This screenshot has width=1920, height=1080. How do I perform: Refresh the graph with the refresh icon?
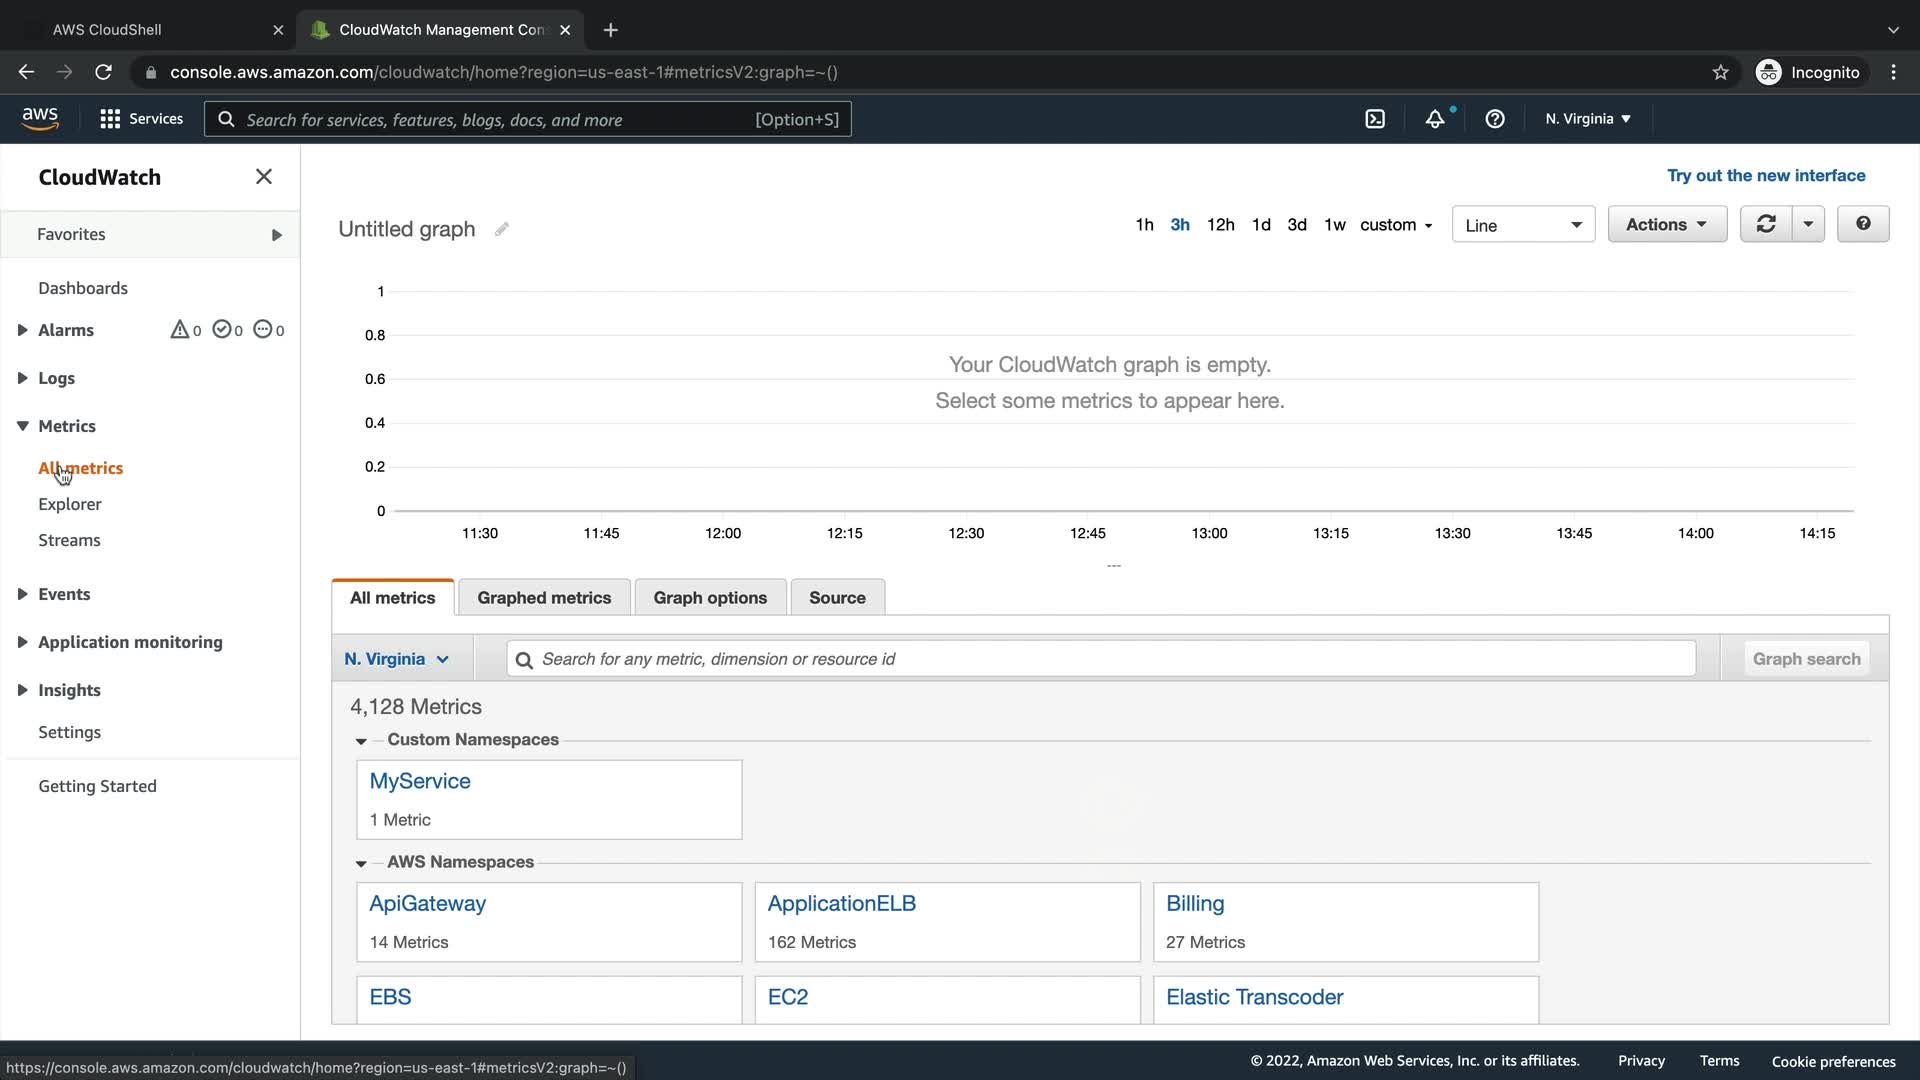tap(1766, 224)
